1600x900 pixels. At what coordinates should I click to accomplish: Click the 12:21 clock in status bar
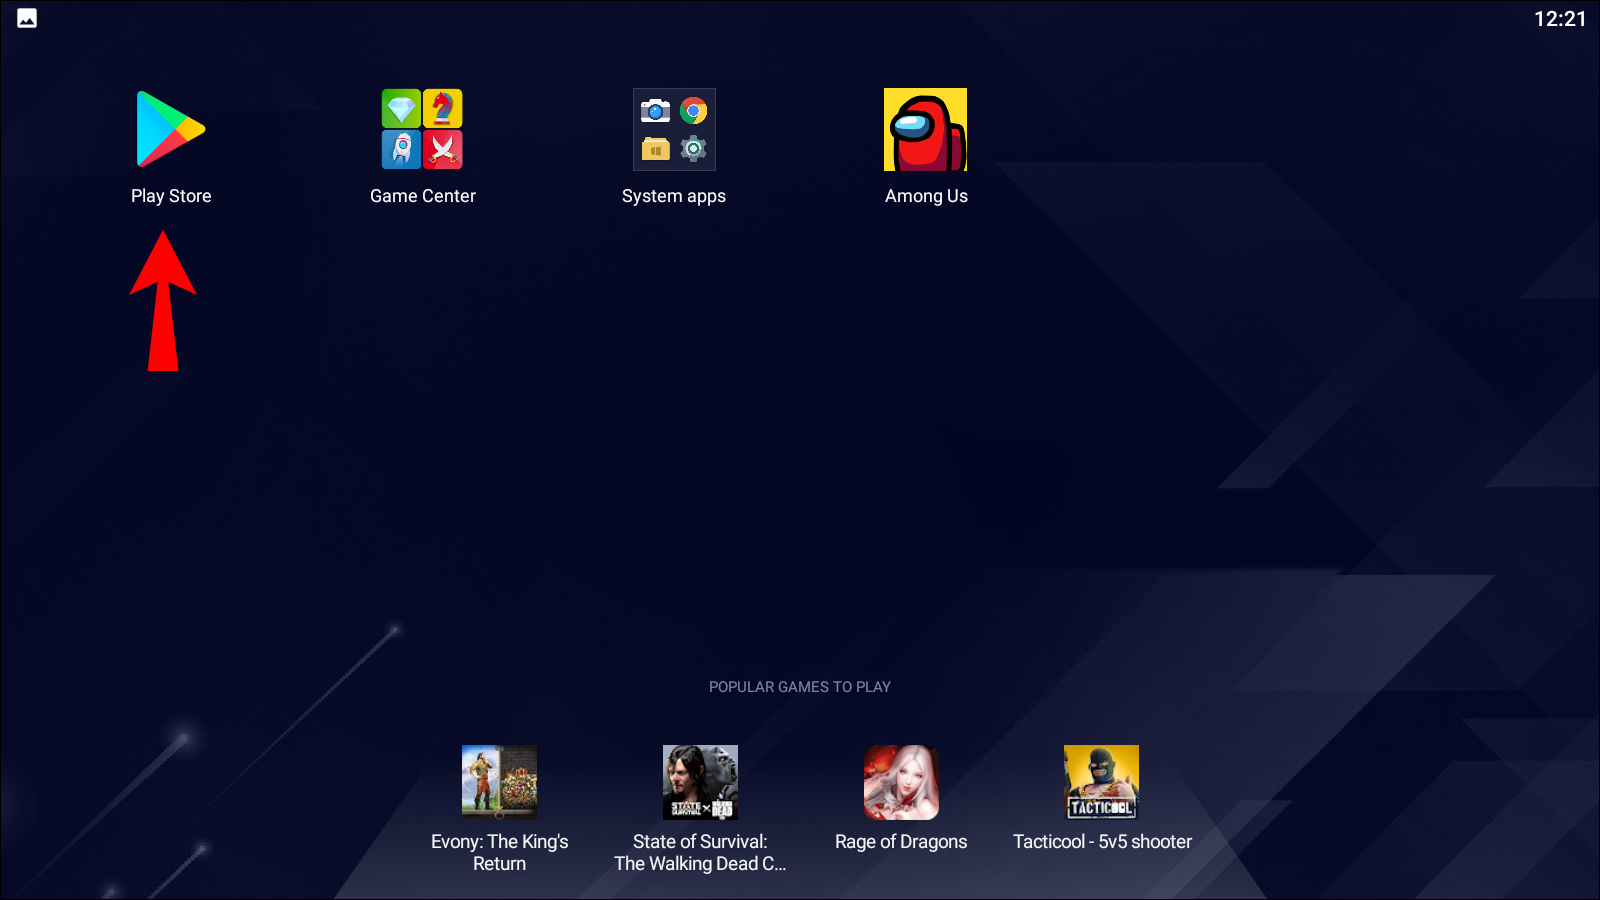pos(1560,19)
